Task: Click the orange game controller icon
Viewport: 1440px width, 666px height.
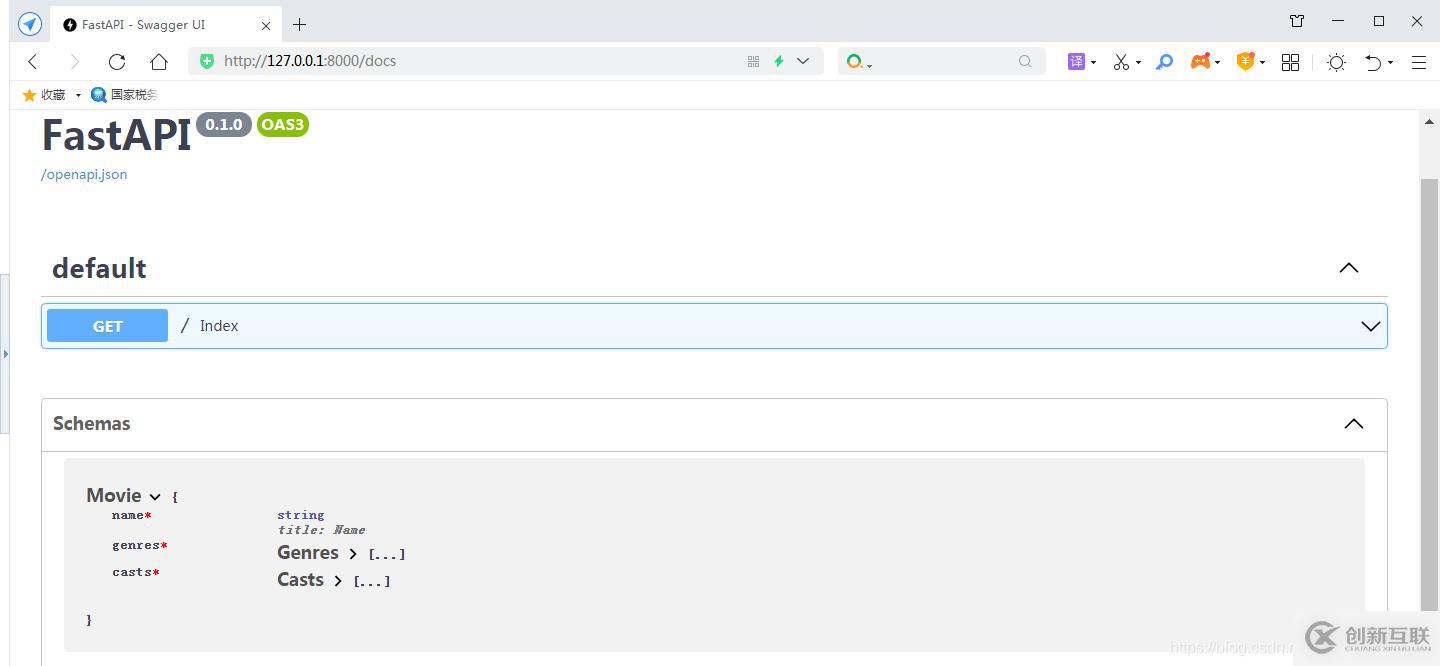Action: point(1200,62)
